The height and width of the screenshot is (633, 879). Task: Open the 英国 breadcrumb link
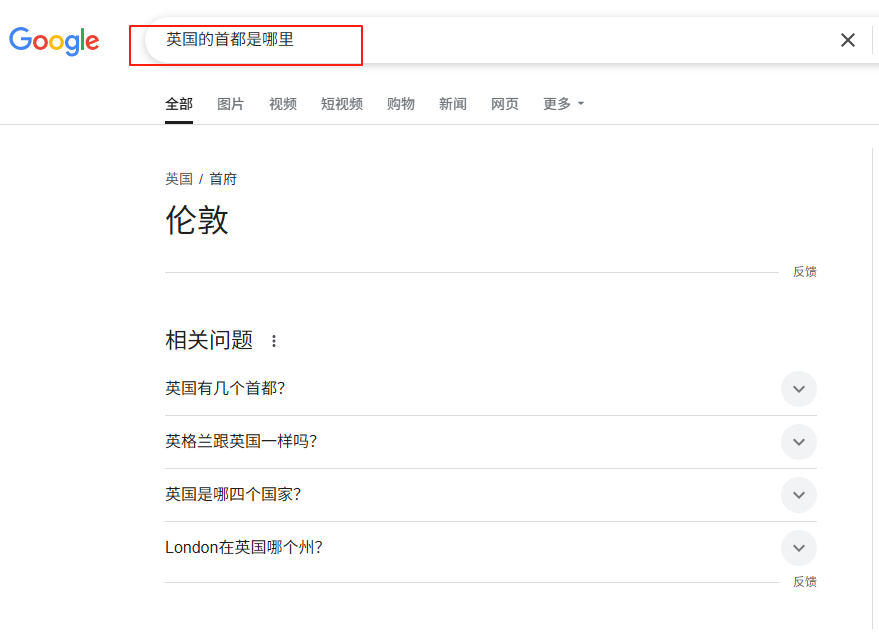(179, 178)
